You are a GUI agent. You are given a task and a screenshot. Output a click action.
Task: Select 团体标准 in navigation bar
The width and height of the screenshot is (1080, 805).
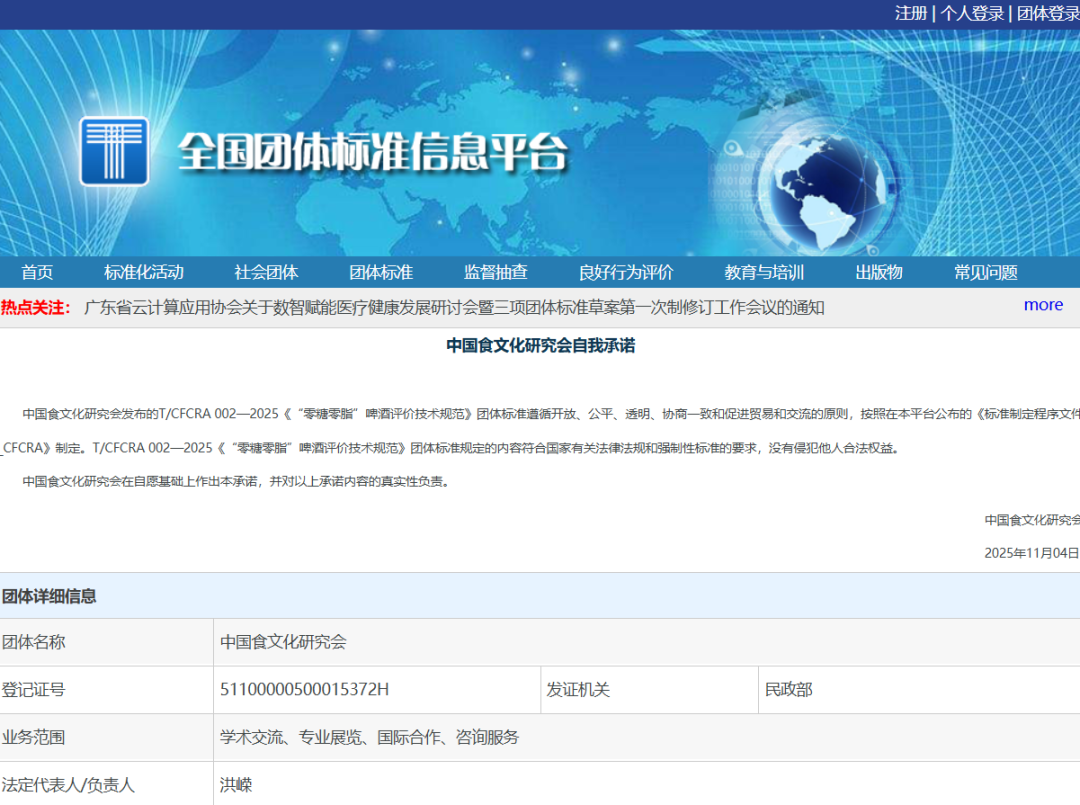click(381, 272)
